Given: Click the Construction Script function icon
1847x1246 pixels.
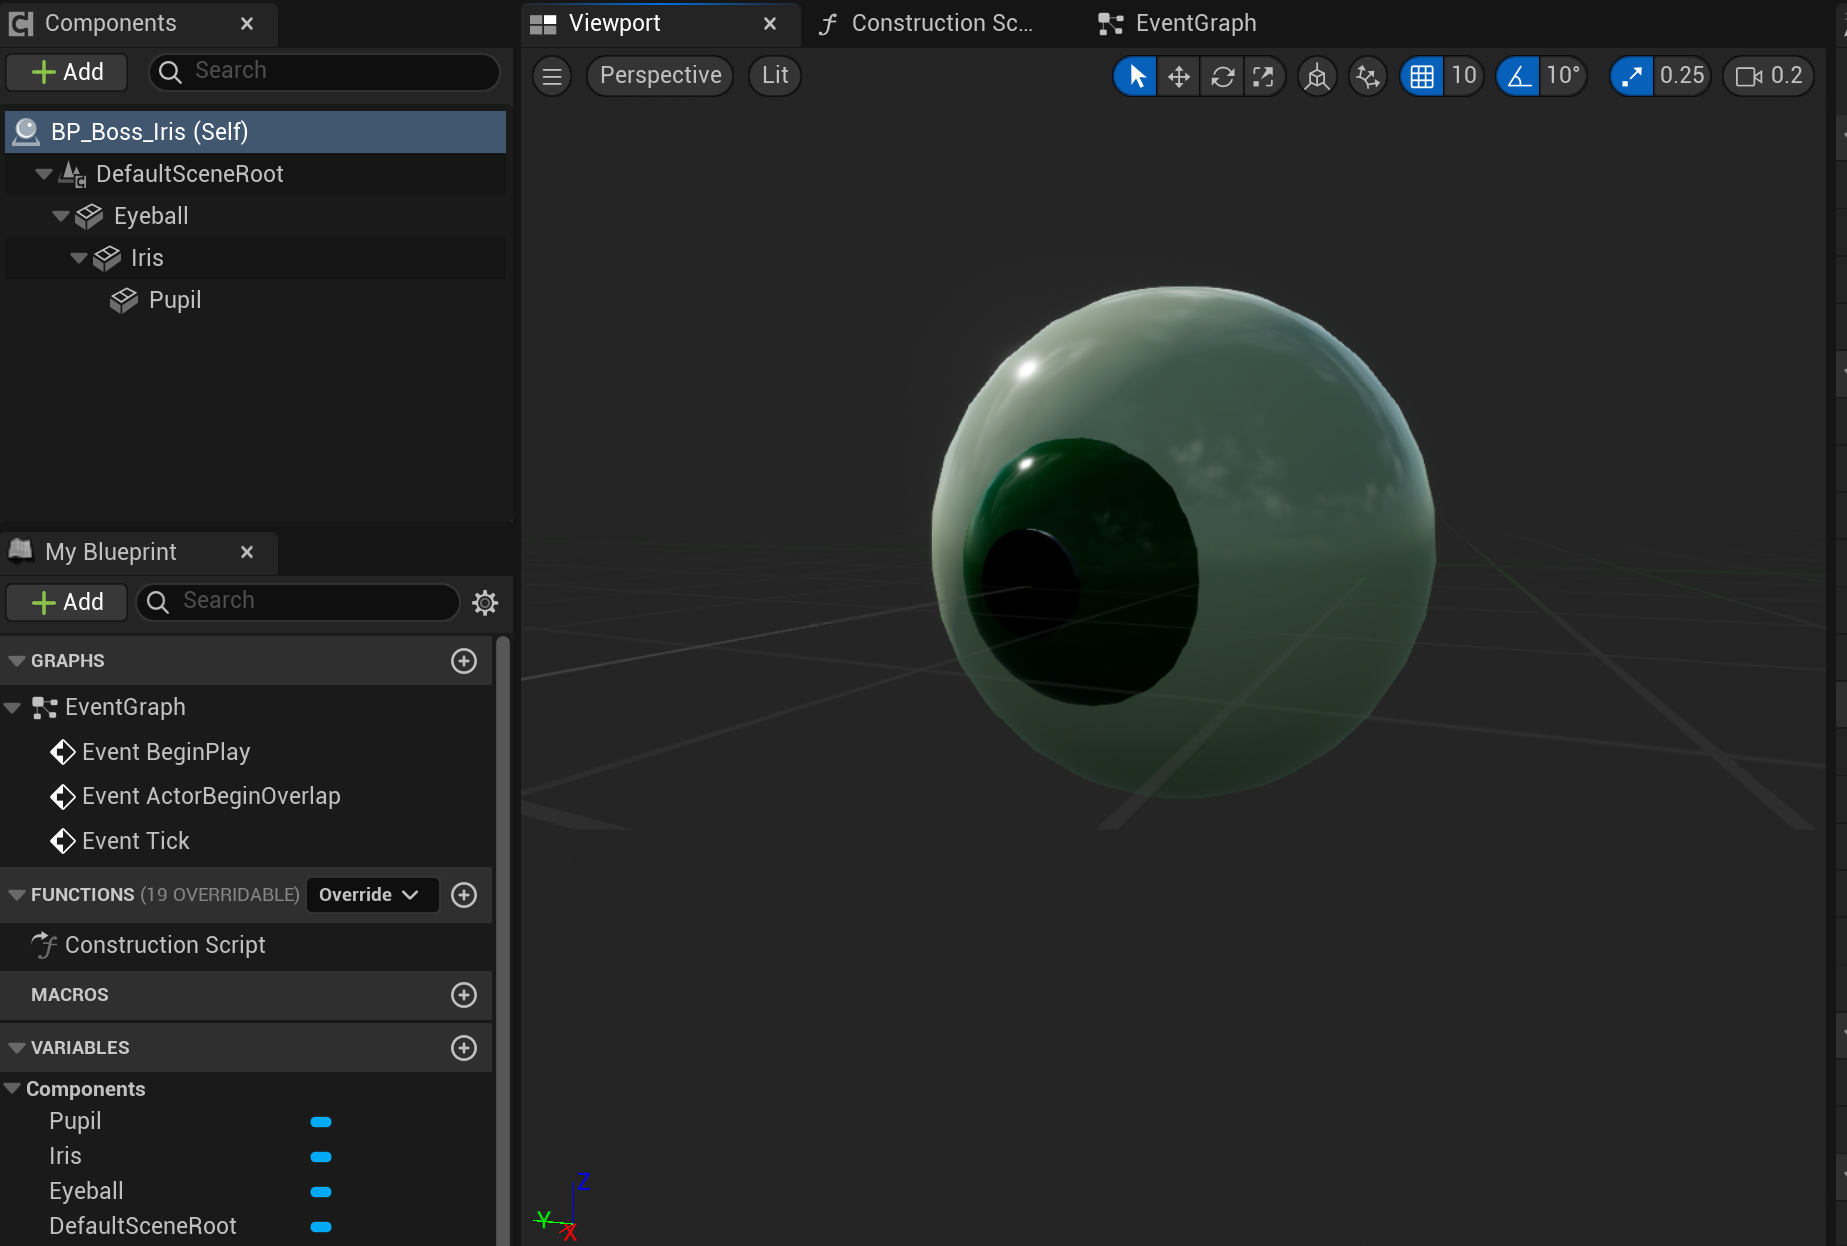Looking at the screenshot, I should tap(44, 945).
